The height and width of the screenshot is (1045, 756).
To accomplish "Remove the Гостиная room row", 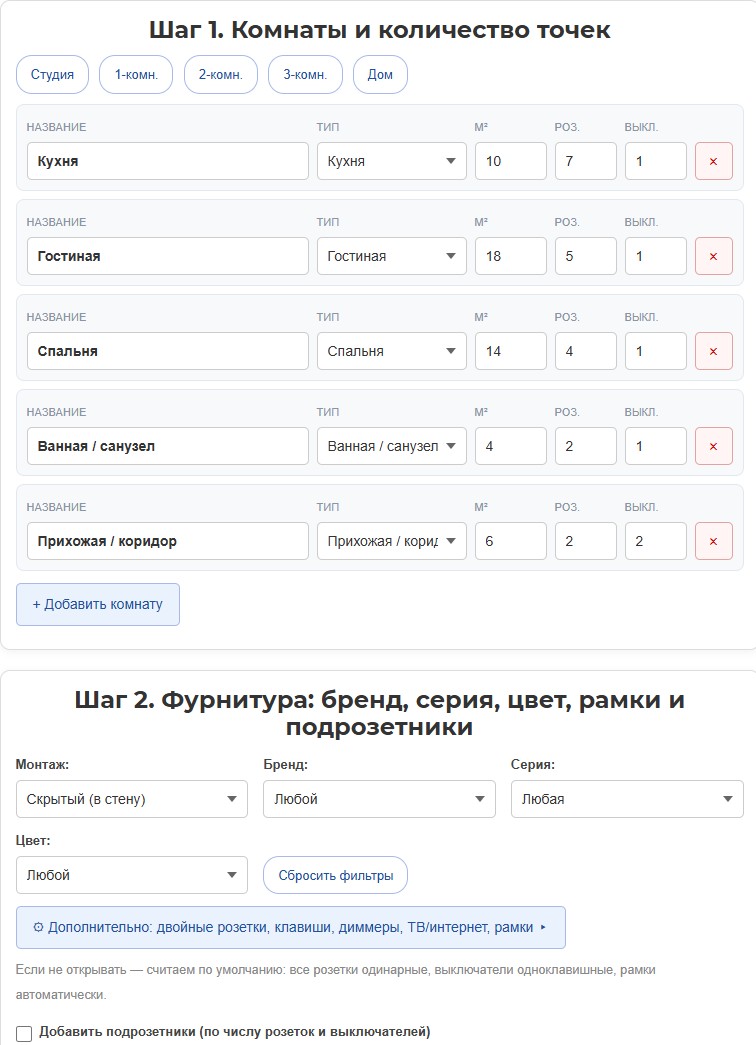I will [x=713, y=256].
